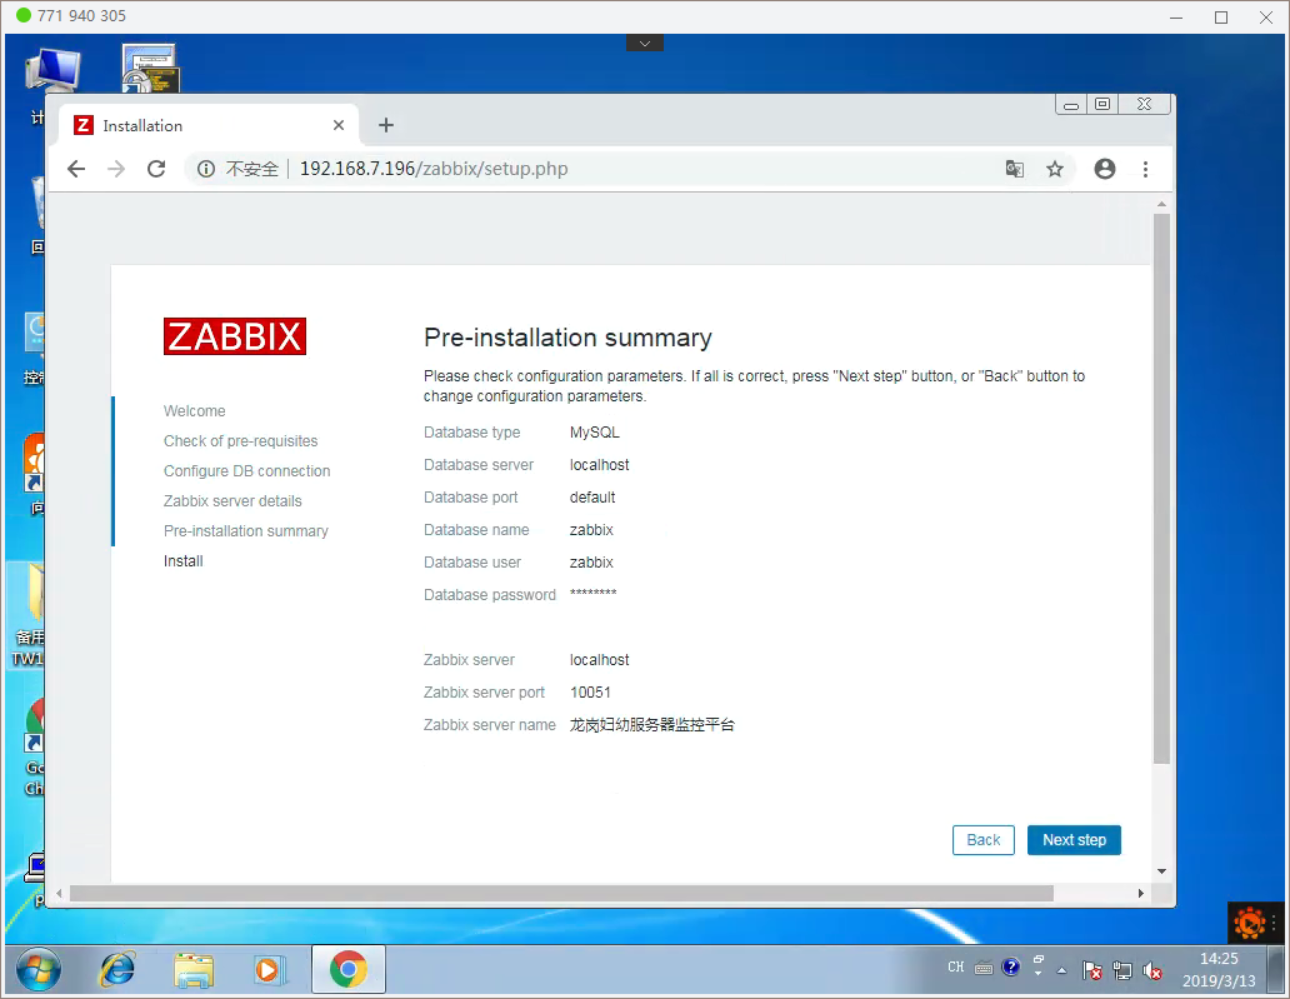The image size is (1290, 999).
Task: Open the site info icon beside 不安全
Action: click(x=206, y=169)
